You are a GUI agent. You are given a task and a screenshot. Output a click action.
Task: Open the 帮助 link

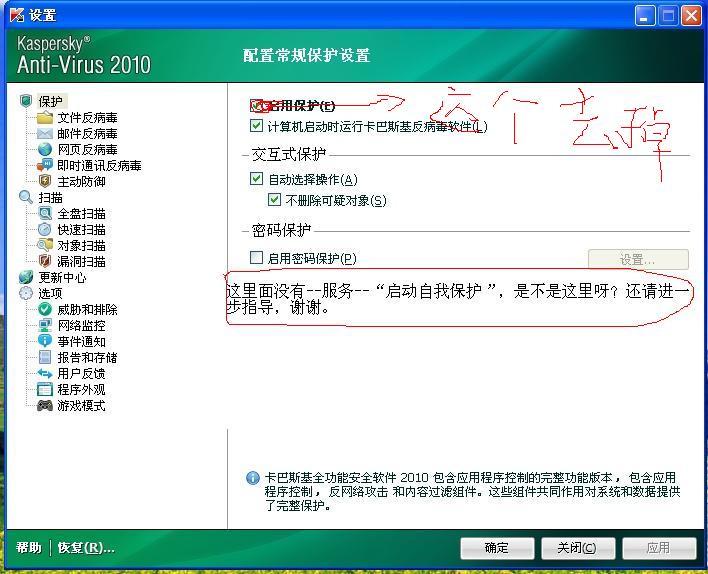28,548
